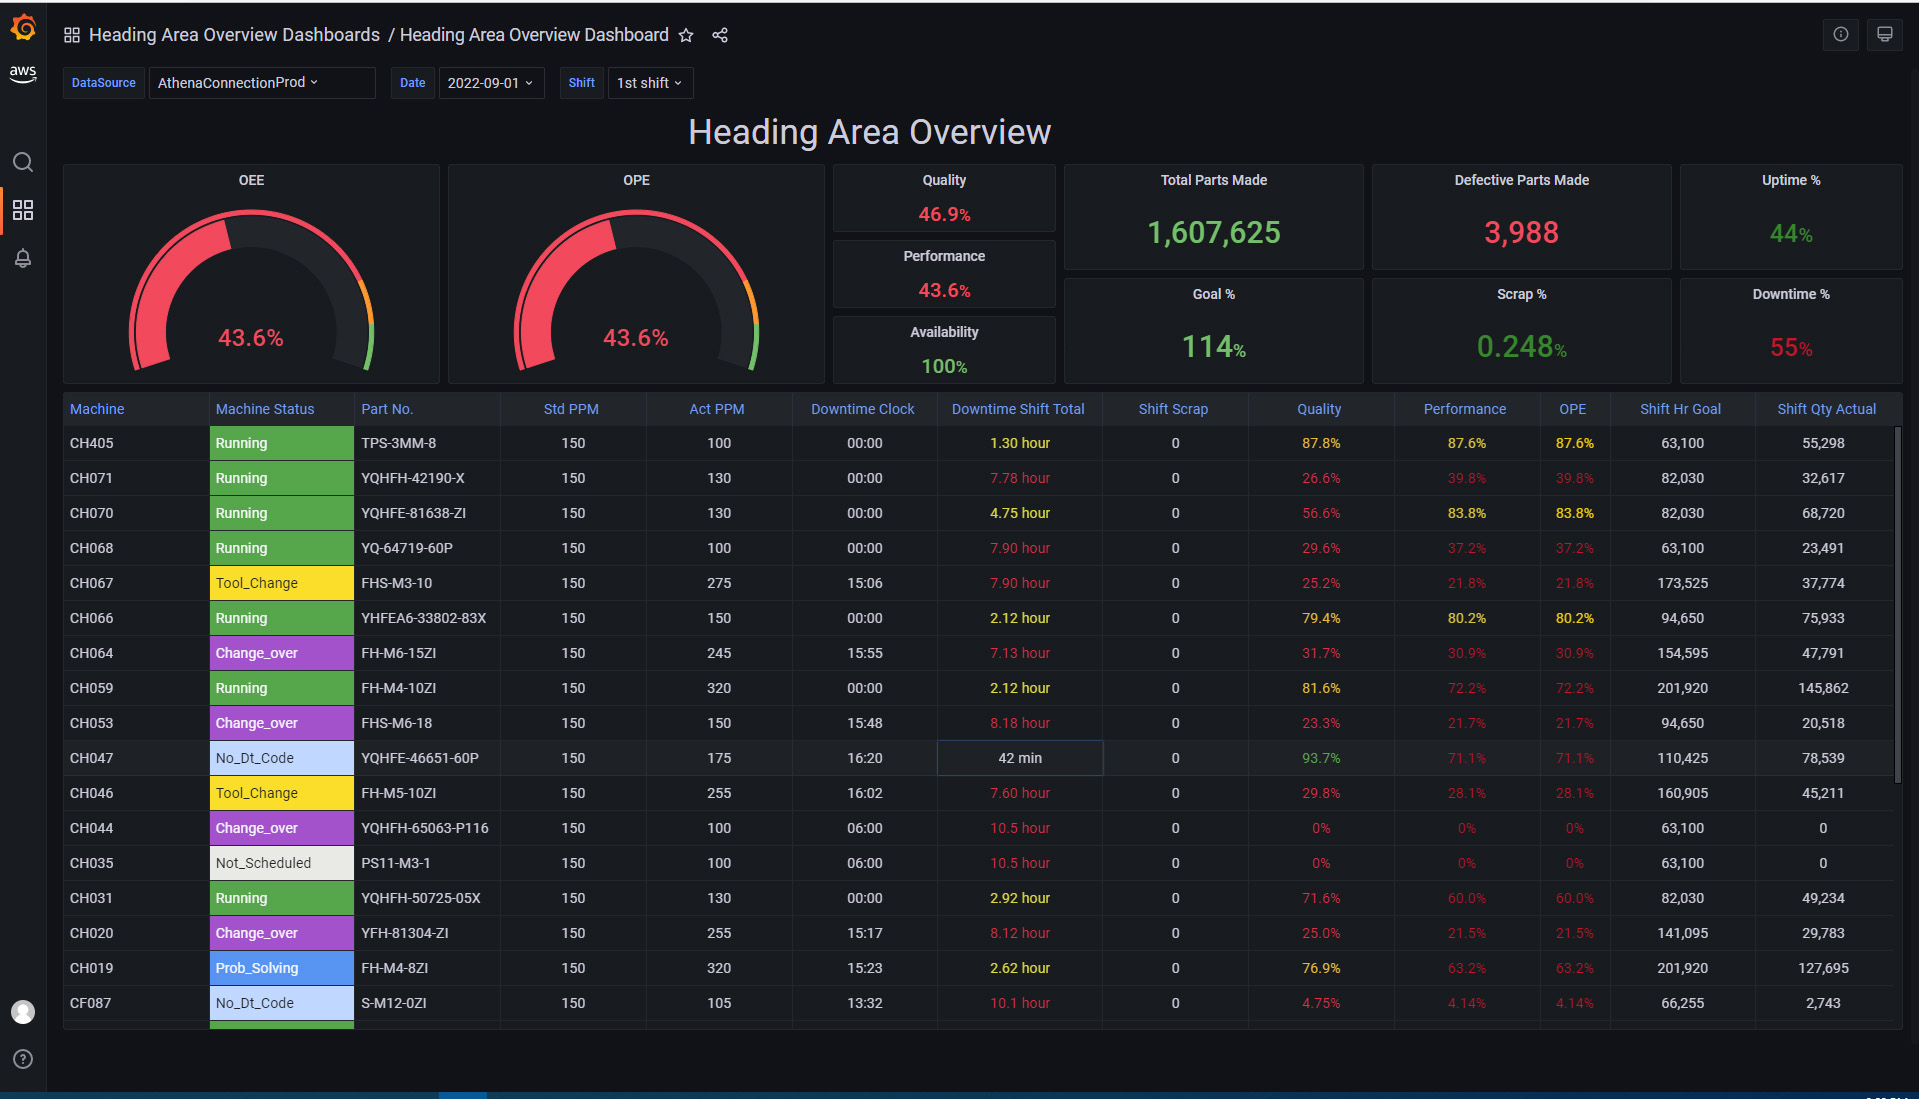
Task: Open the help question mark icon
Action: coord(23,1059)
